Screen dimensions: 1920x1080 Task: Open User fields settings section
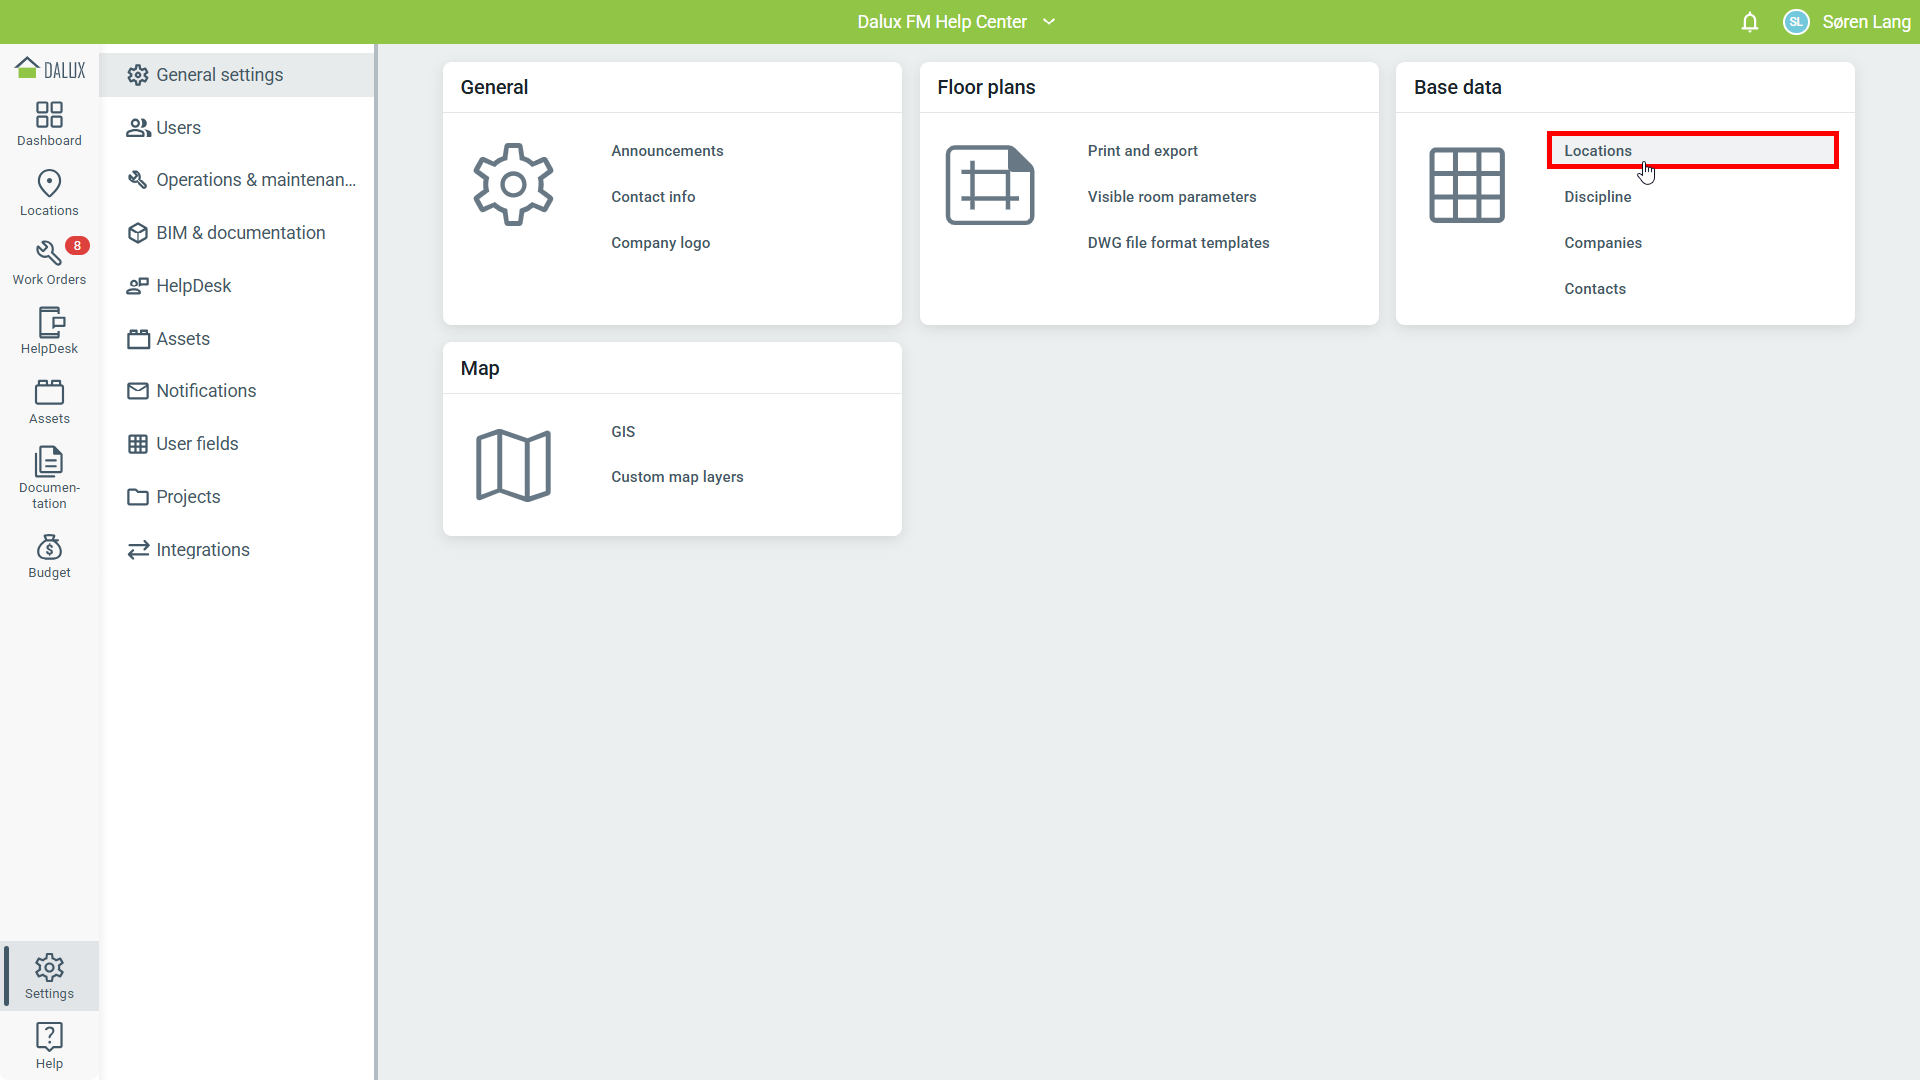pyautogui.click(x=197, y=444)
